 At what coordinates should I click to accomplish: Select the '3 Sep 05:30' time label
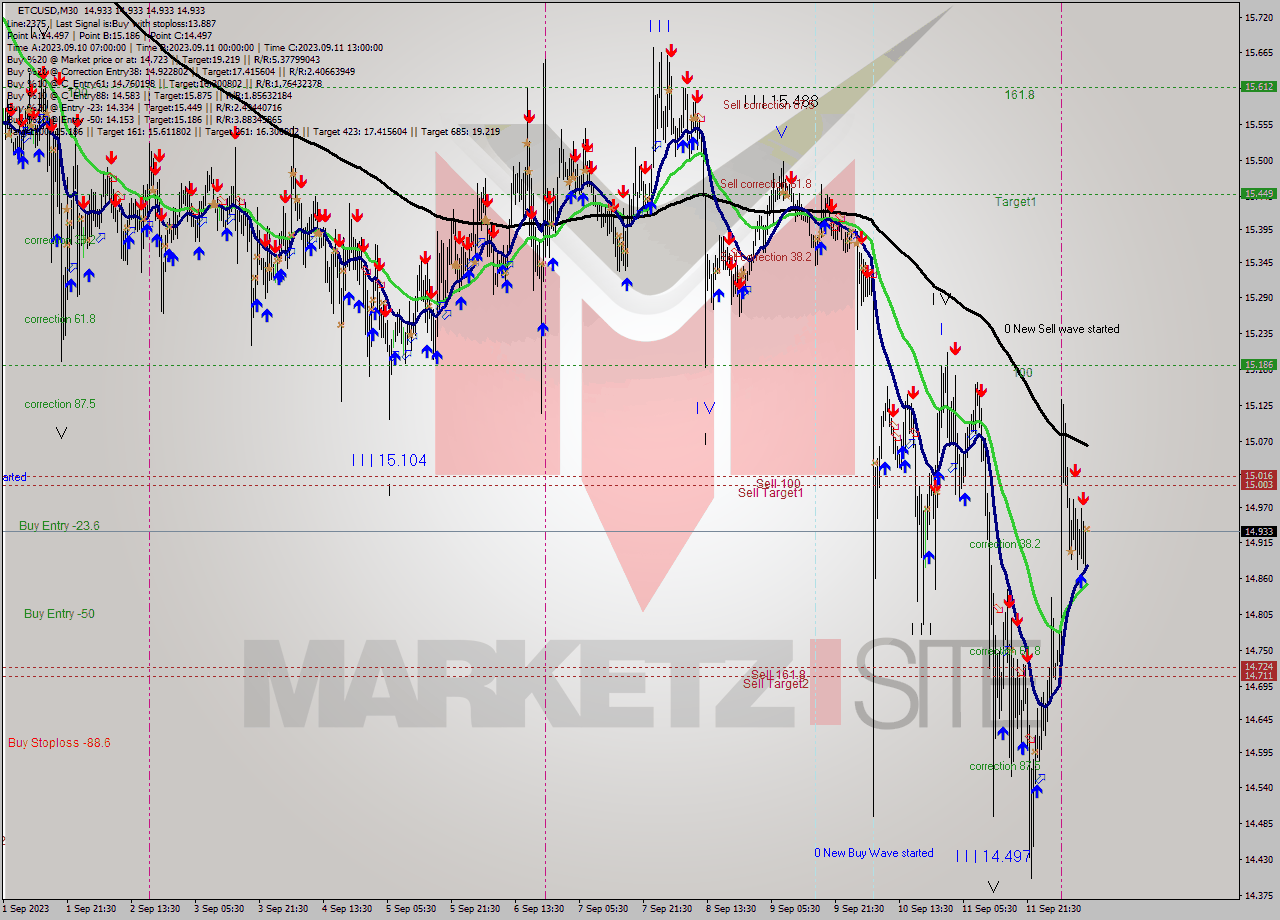218,909
